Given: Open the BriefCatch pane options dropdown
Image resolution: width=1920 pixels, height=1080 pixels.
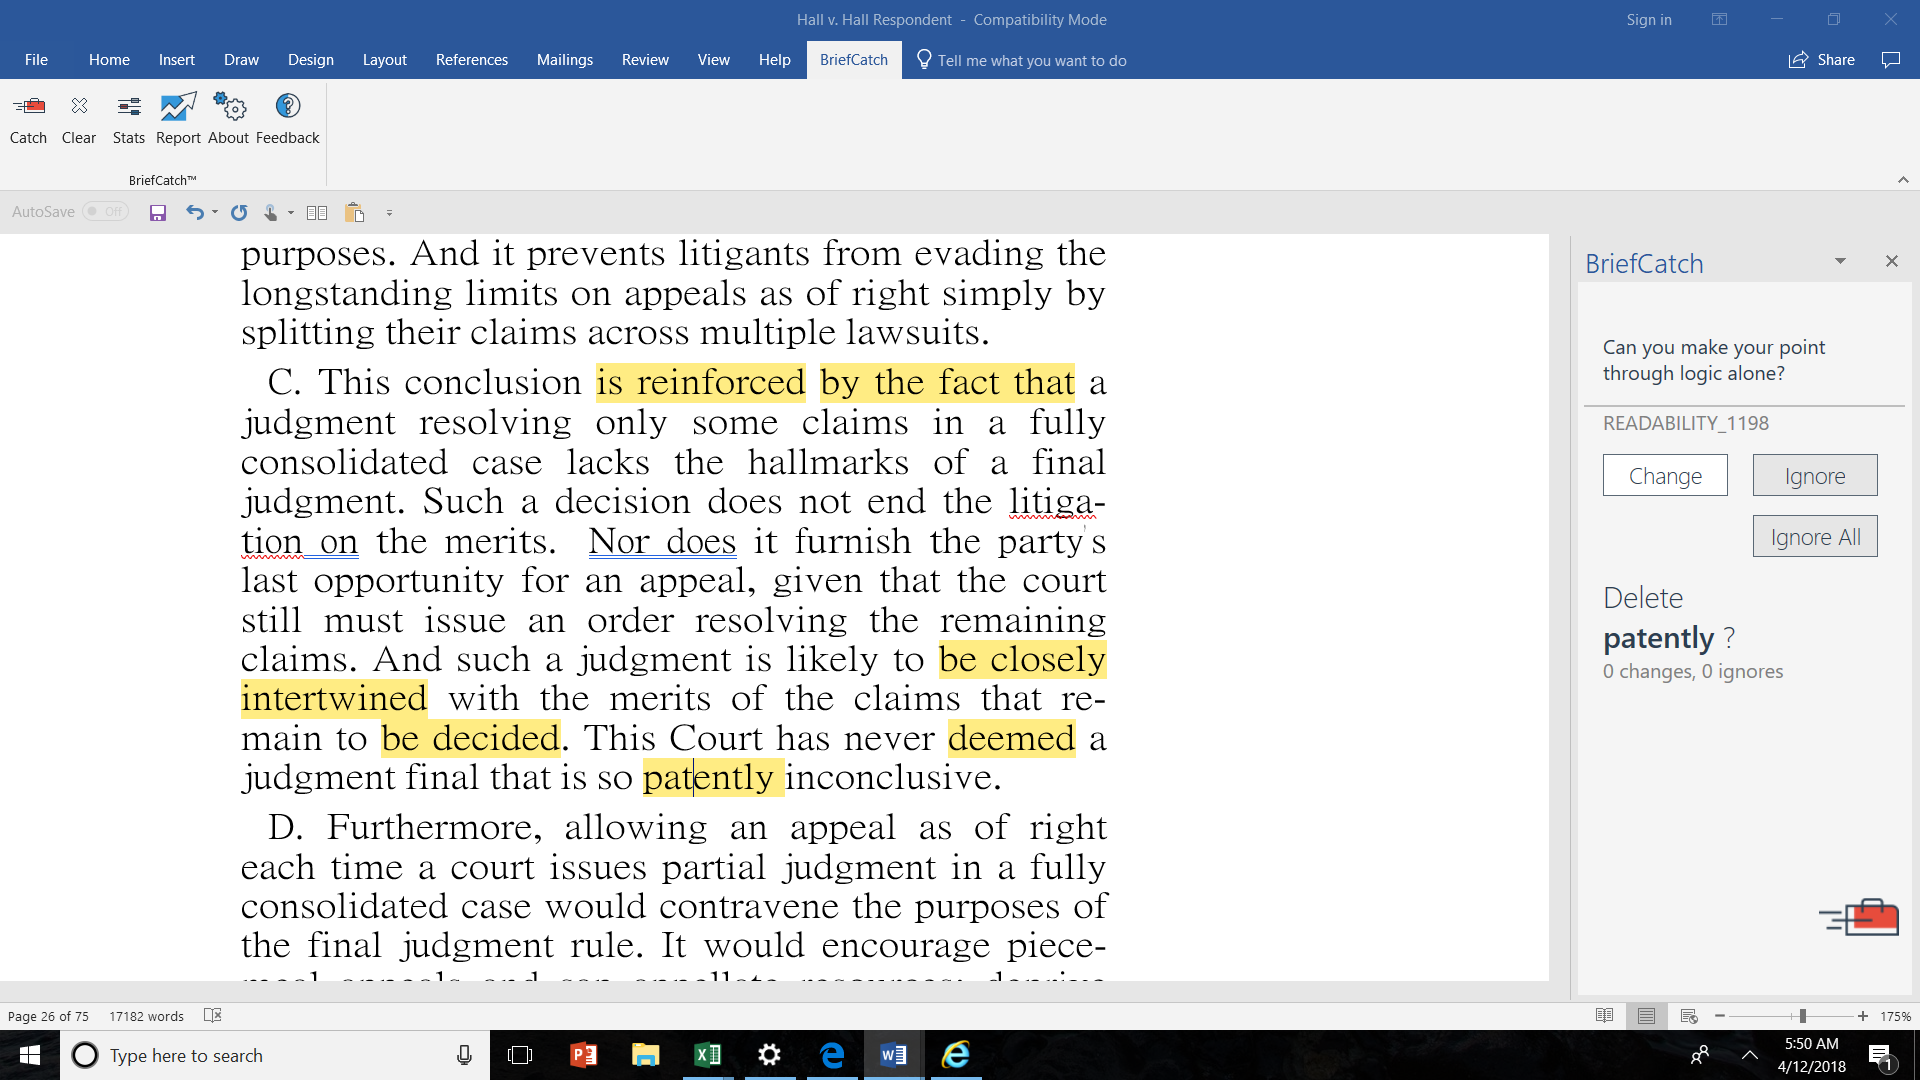Looking at the screenshot, I should (x=1840, y=261).
